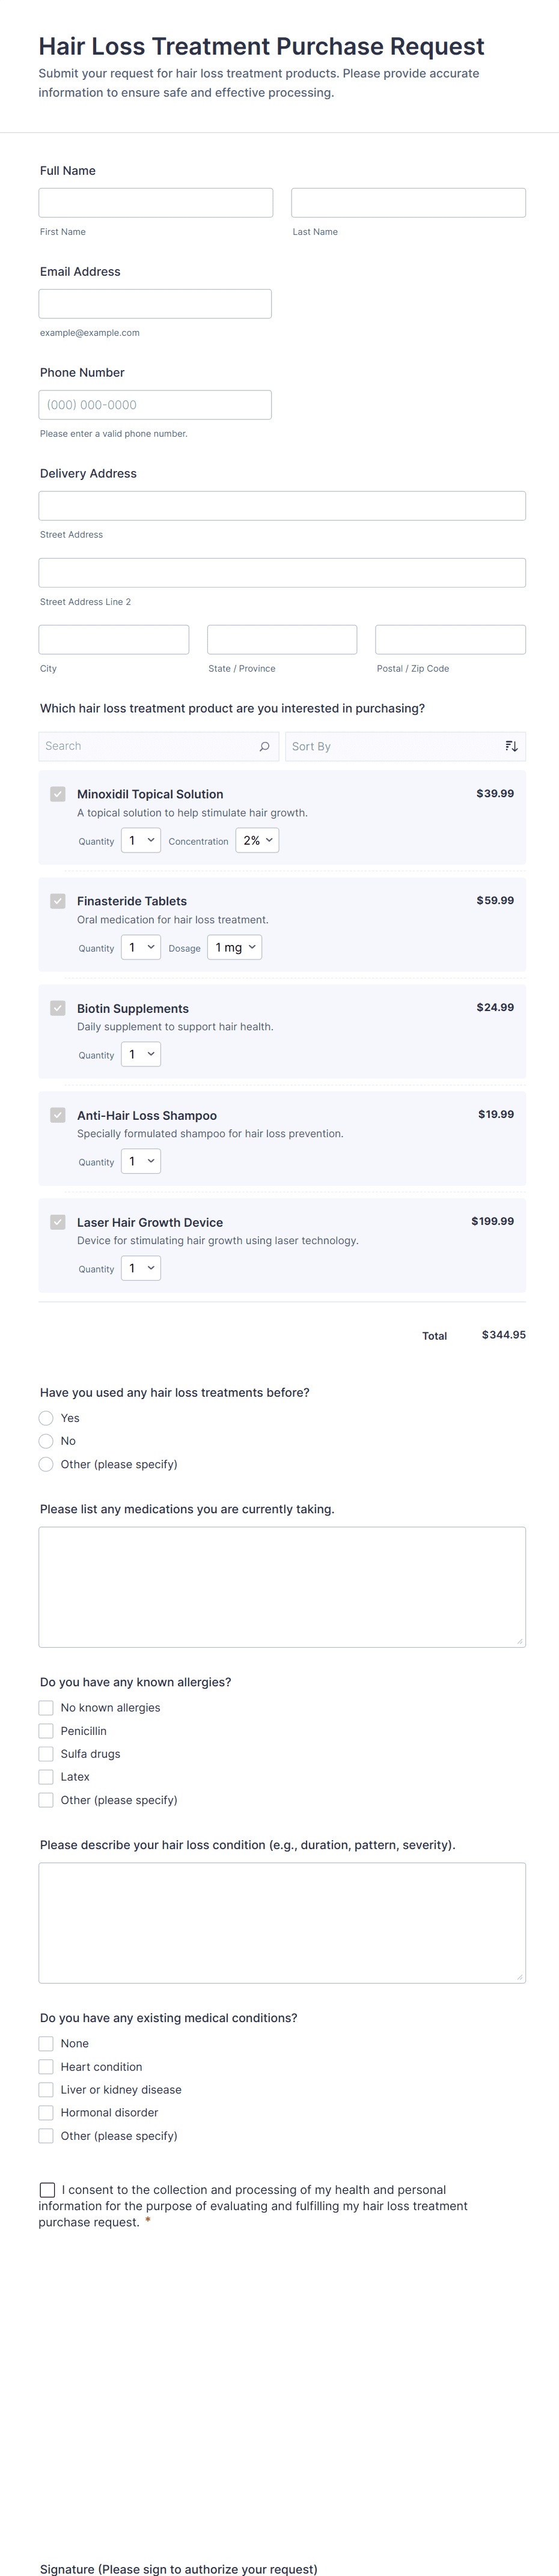
Task: Select the No radio option
Action: [46, 1441]
